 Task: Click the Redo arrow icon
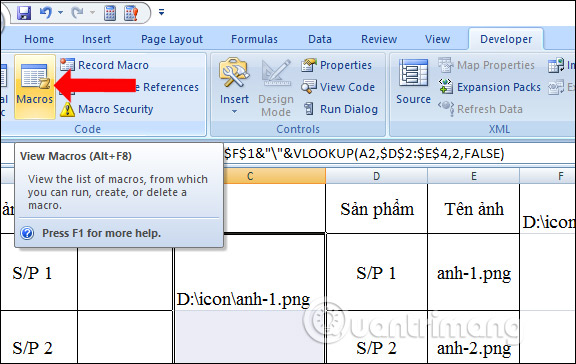tap(78, 13)
